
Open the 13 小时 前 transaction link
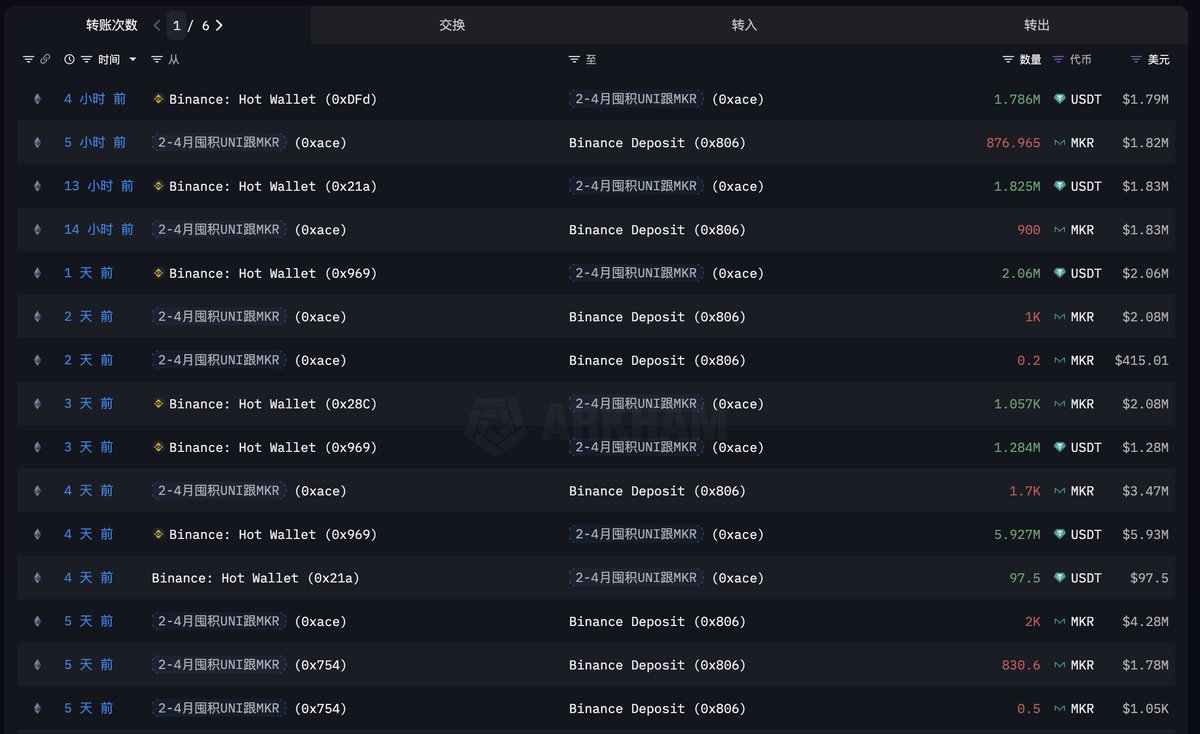click(99, 186)
